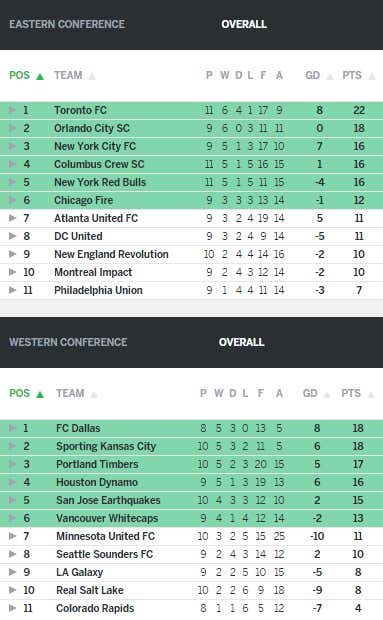
Task: Sort Western Conference by POS arrow
Action: point(40,394)
